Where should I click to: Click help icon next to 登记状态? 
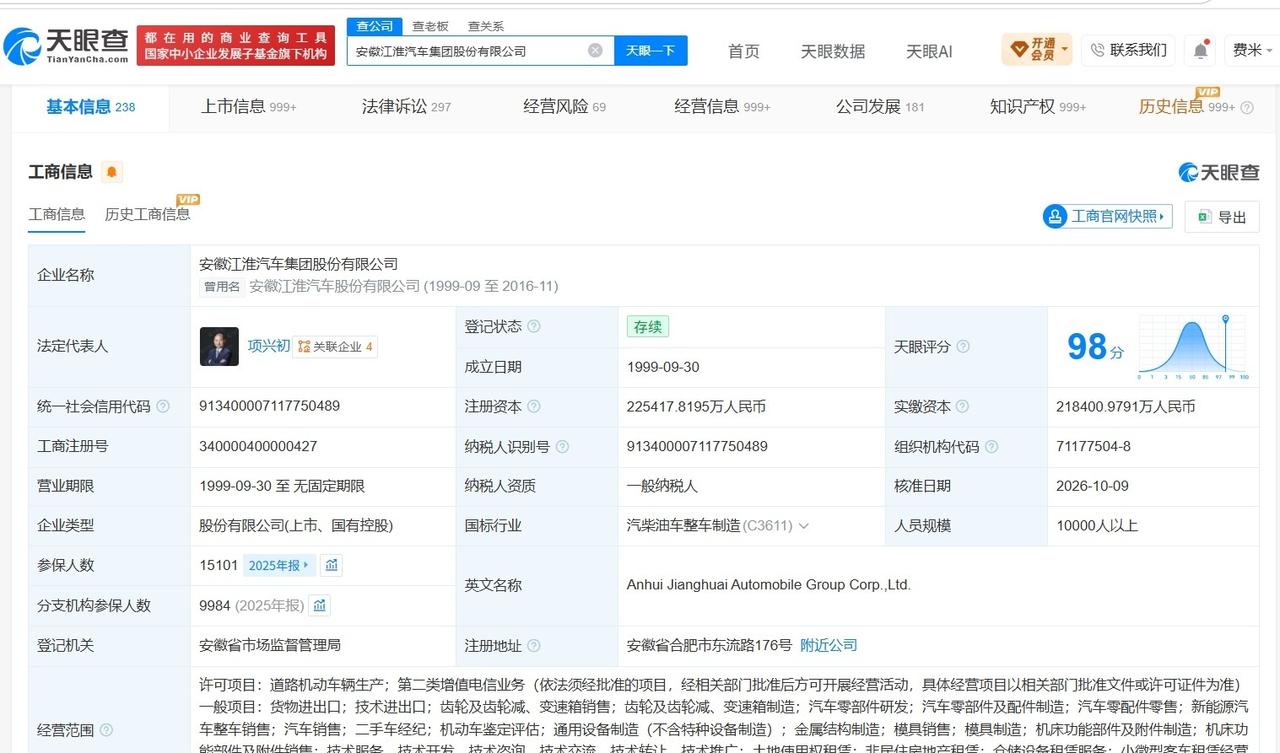[x=534, y=327]
